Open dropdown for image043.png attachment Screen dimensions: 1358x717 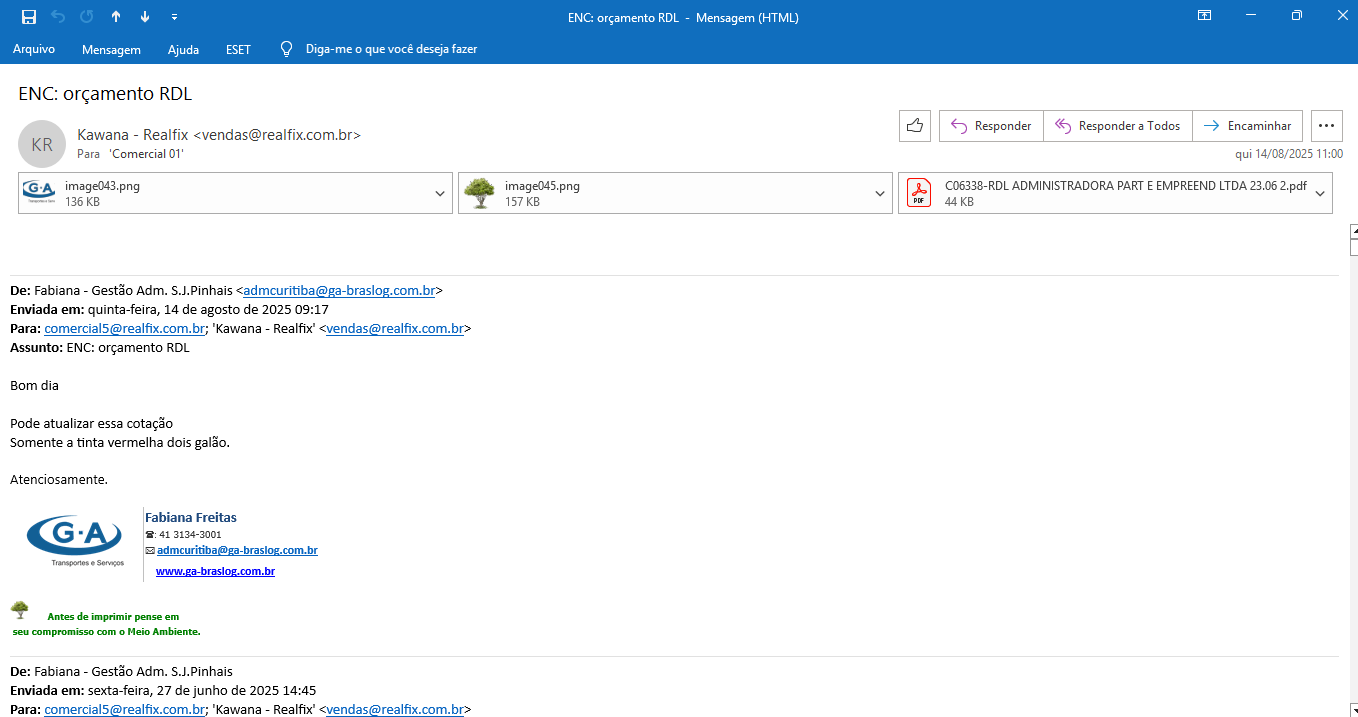pos(440,194)
